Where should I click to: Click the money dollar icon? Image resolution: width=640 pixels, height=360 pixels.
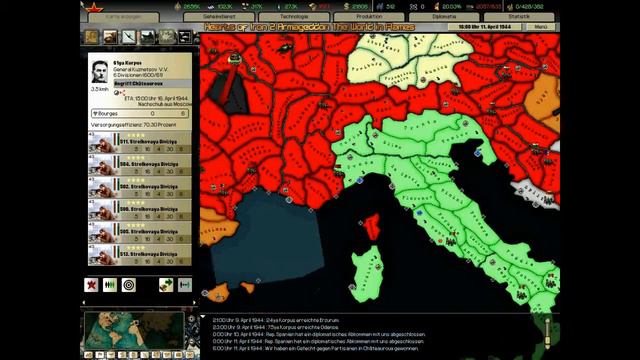347,7
